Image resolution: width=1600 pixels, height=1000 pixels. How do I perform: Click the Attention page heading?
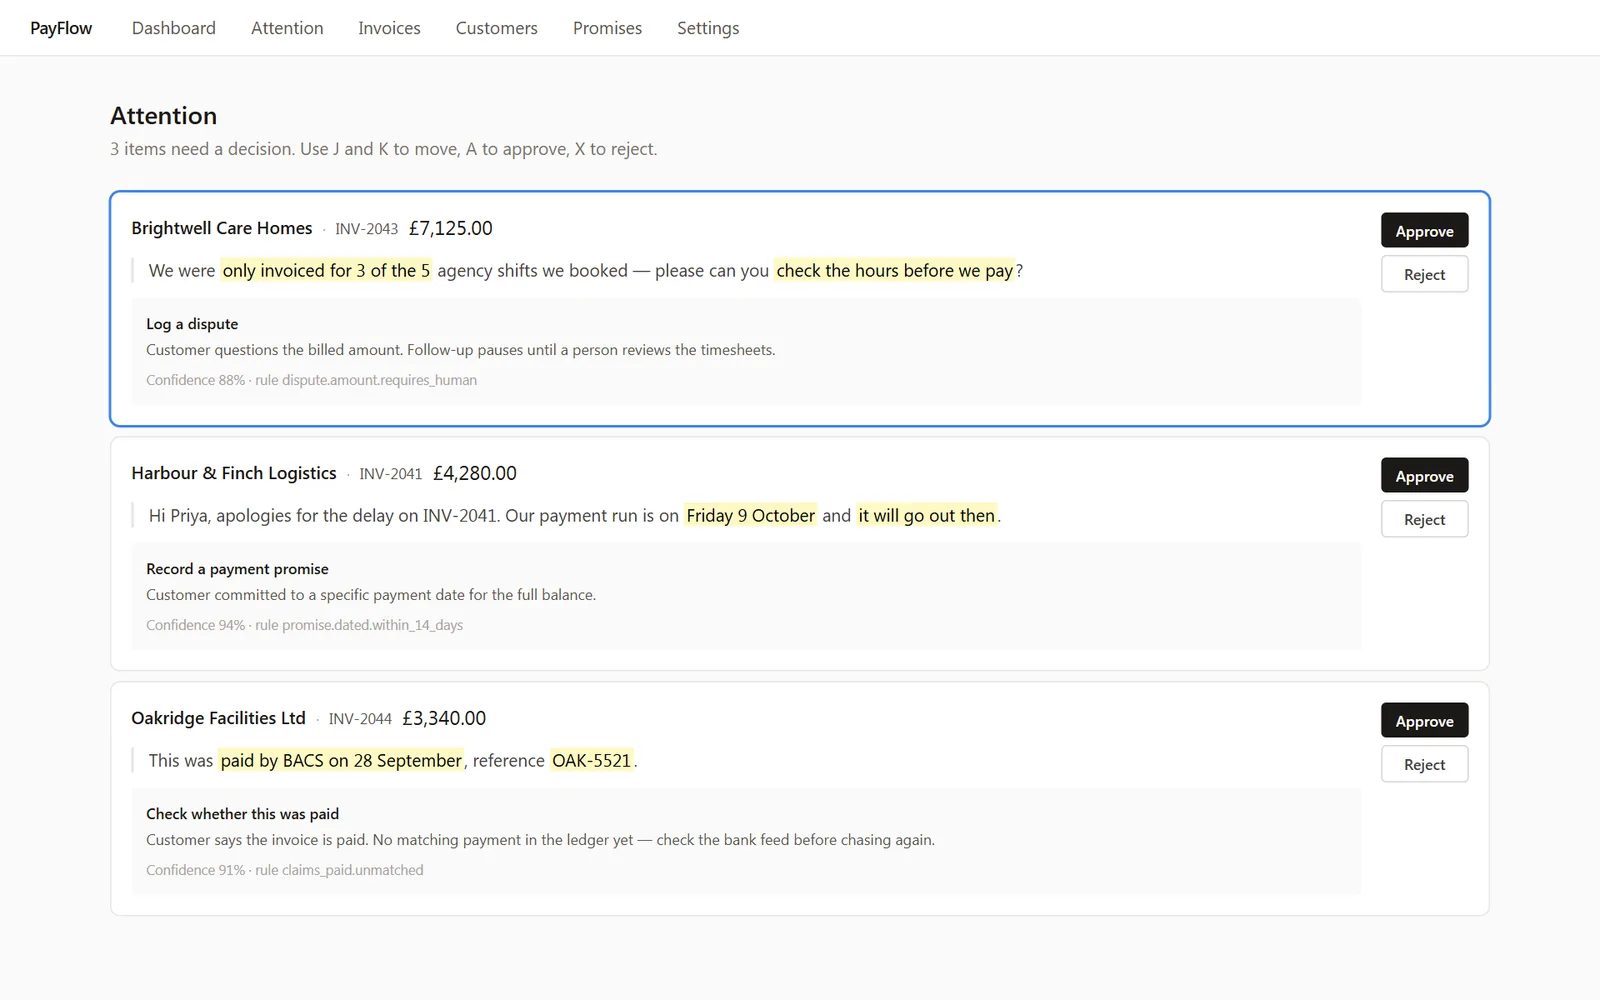click(163, 116)
